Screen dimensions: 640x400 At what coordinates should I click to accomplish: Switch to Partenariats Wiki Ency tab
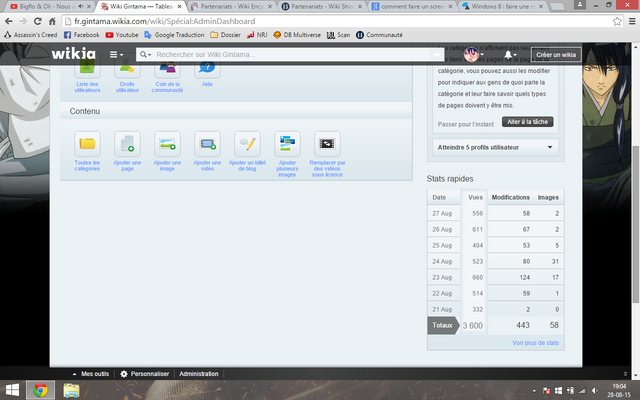(231, 7)
